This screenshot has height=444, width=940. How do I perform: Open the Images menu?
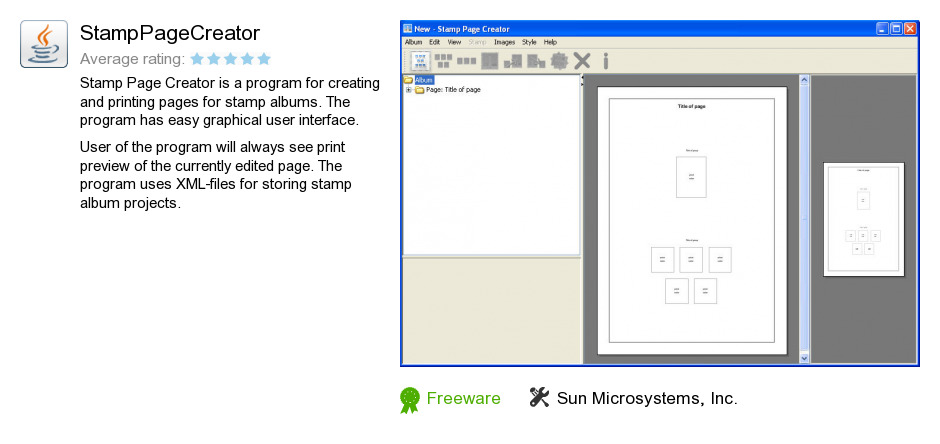504,43
